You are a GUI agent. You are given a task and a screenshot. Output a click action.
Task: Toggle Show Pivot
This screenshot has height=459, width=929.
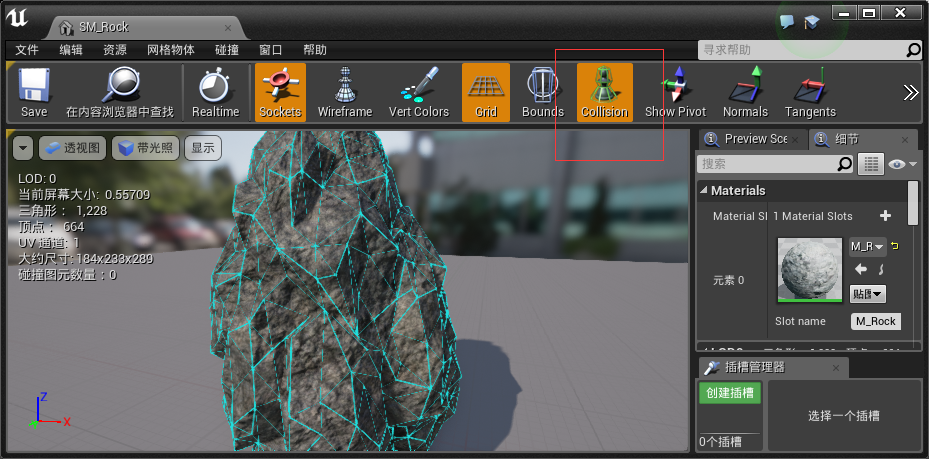point(675,93)
